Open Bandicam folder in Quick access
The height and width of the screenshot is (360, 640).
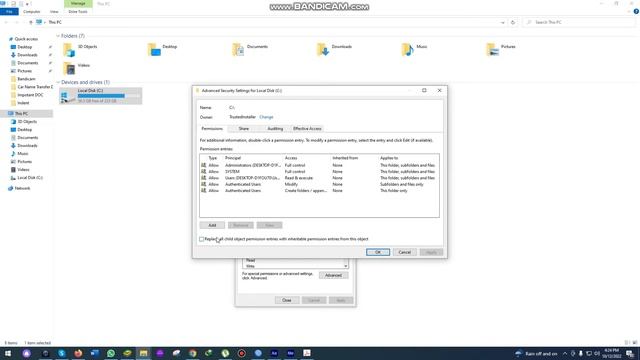pos(26,79)
